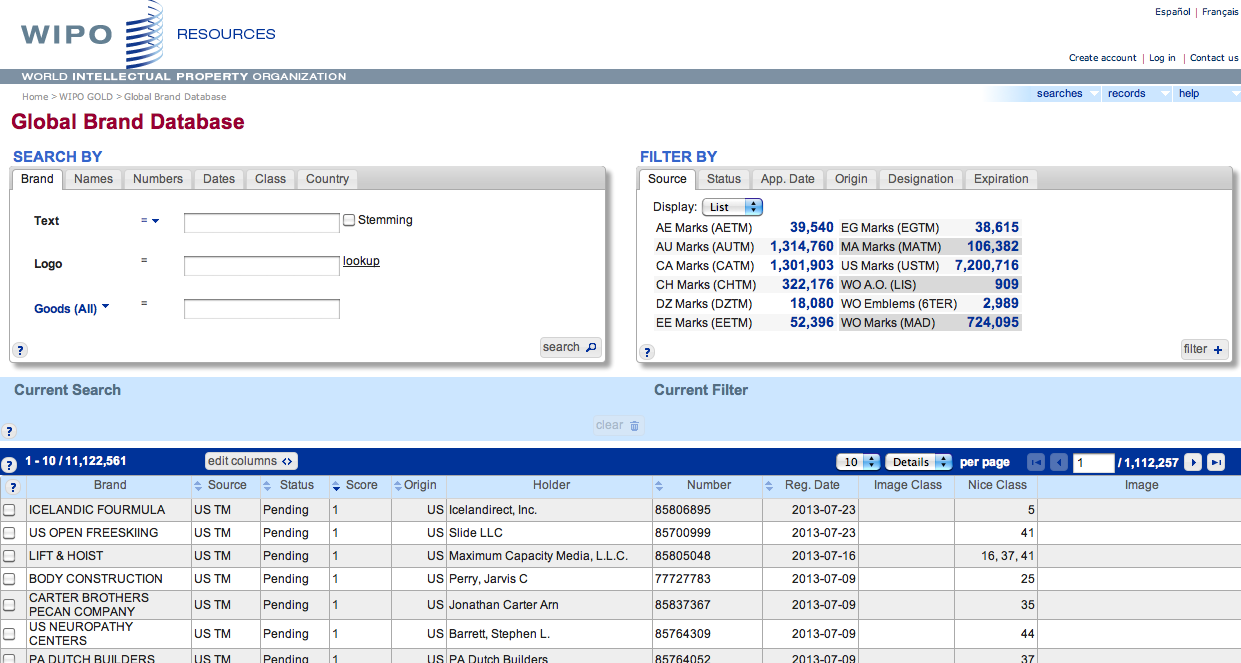Open the records menu
This screenshot has height=663, width=1241.
pos(1136,94)
